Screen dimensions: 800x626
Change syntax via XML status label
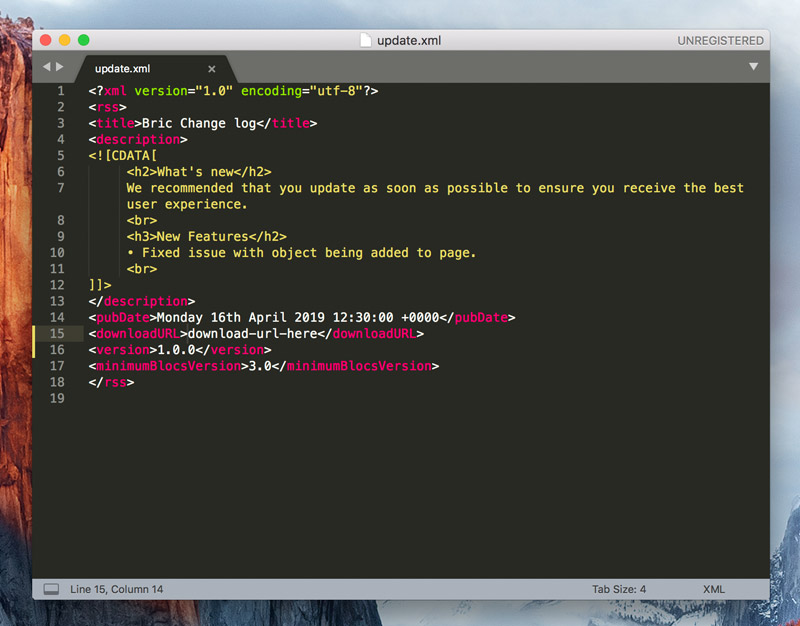pyautogui.click(x=714, y=589)
